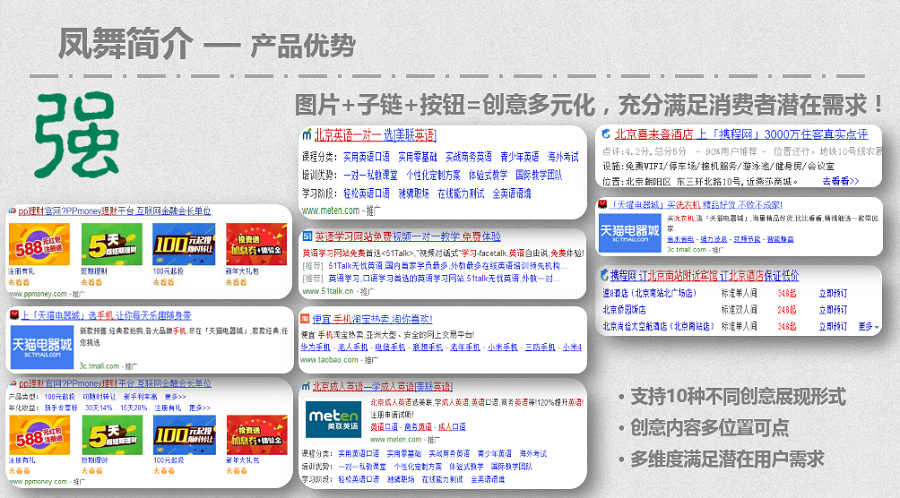Screen dimensions: 900x498
Task: Open the 小米手机 sublink in Taobao ad
Action: (x=503, y=347)
